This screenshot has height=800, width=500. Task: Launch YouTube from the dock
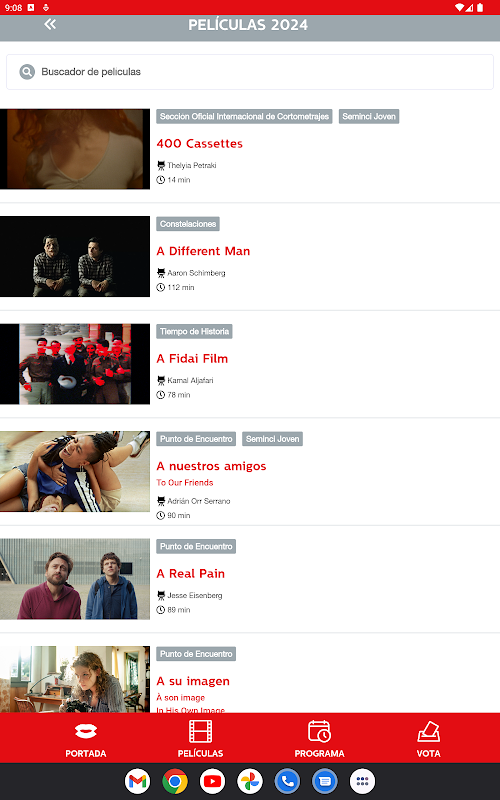tap(212, 781)
